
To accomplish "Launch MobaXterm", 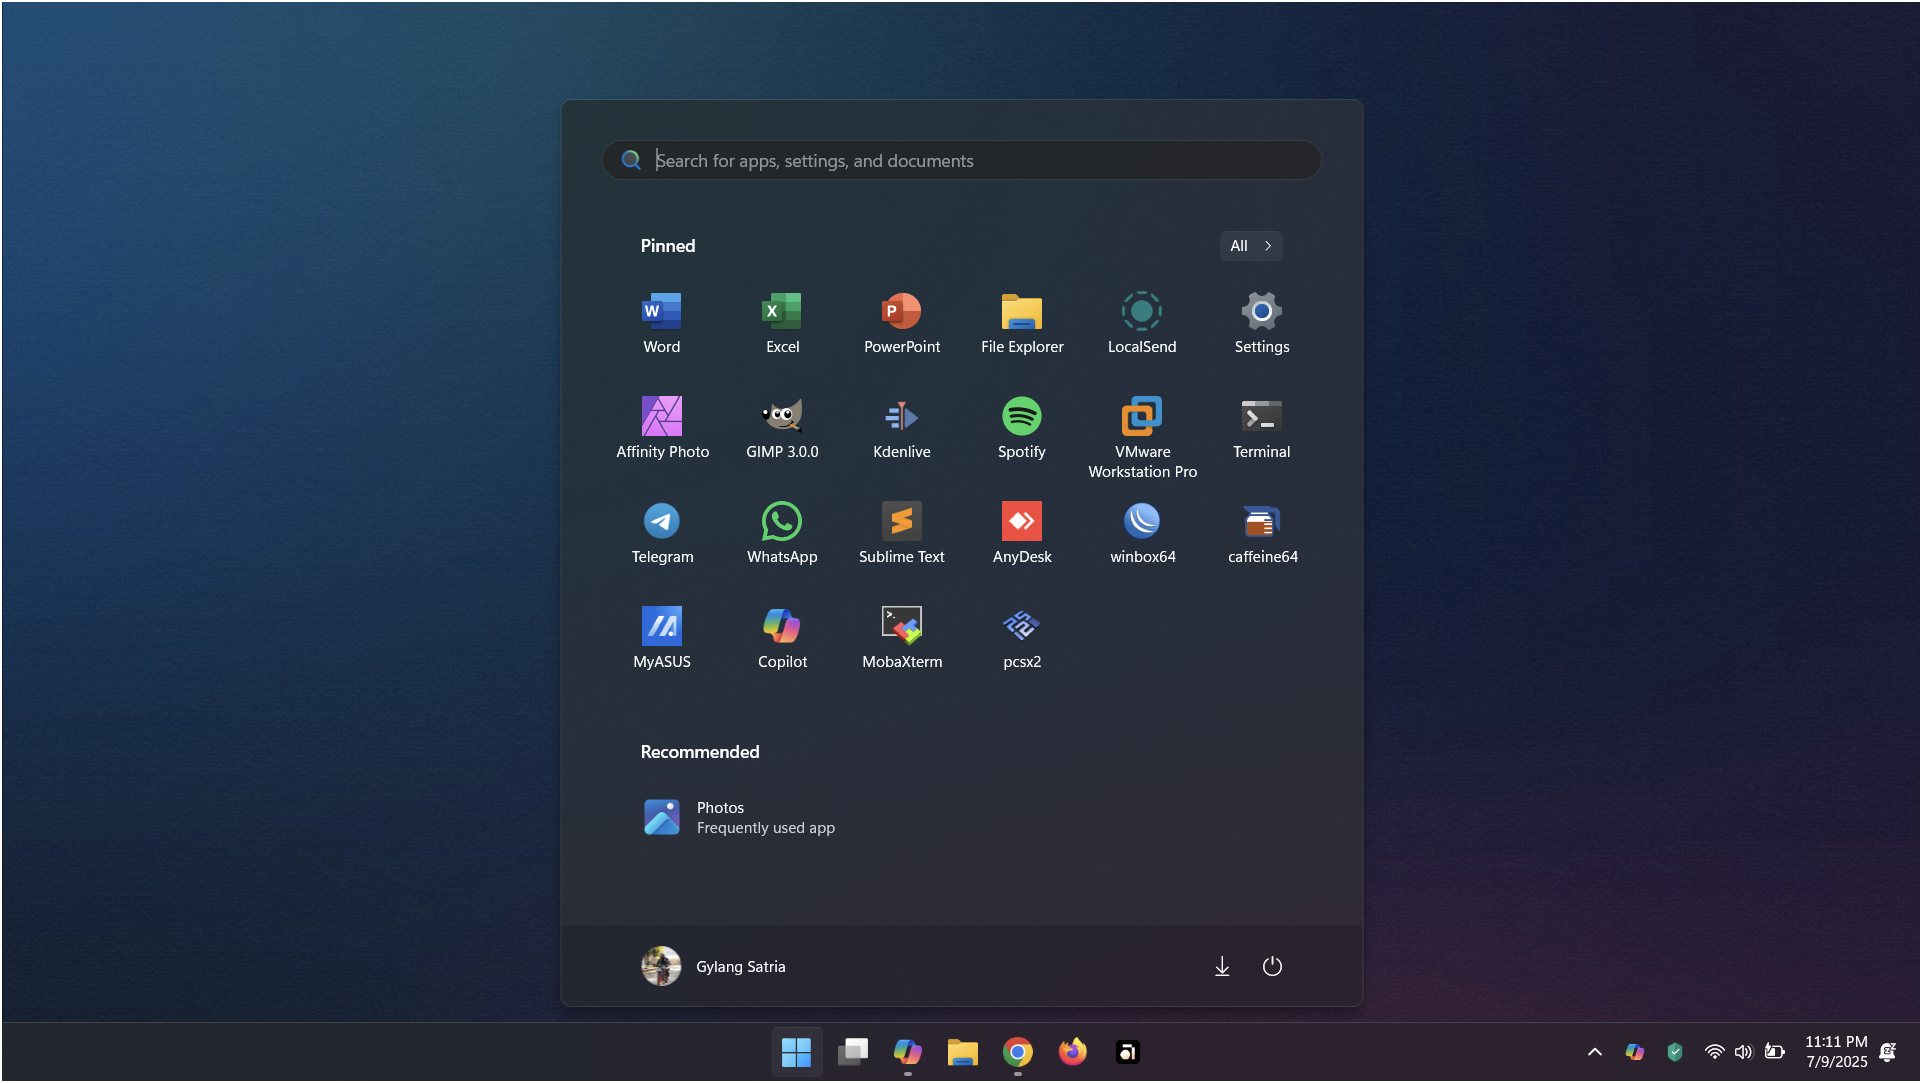I will point(902,640).
